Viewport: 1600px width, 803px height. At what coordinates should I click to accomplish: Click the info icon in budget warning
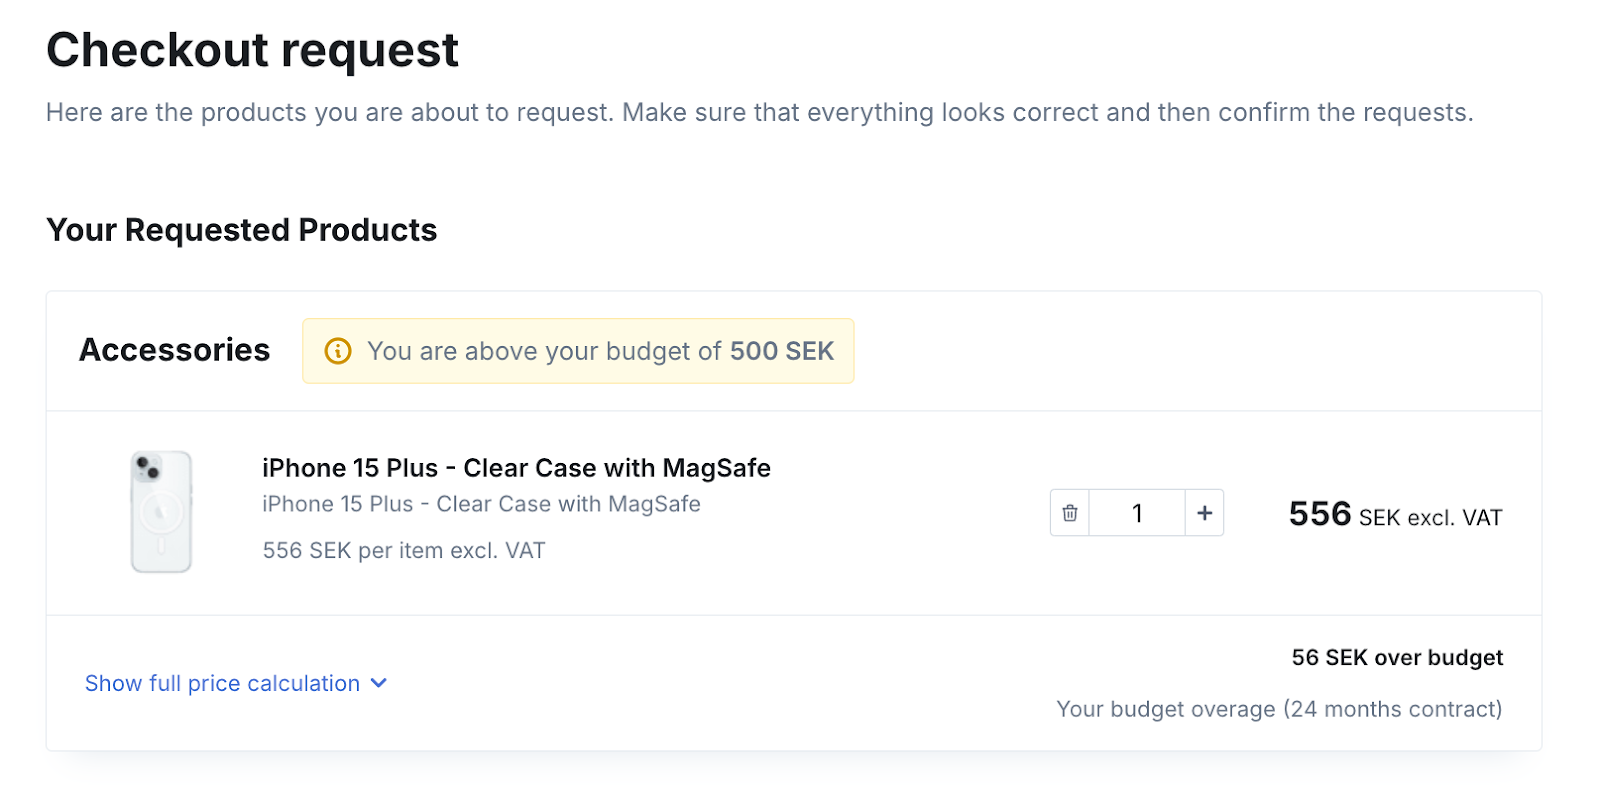(338, 351)
